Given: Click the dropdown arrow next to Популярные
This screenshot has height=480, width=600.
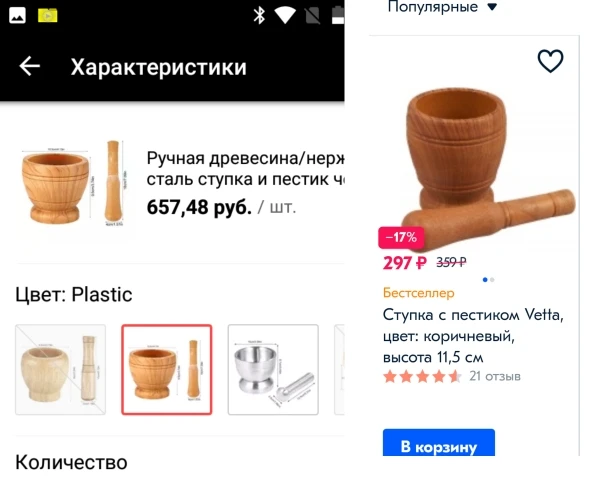Looking at the screenshot, I should pos(492,7).
